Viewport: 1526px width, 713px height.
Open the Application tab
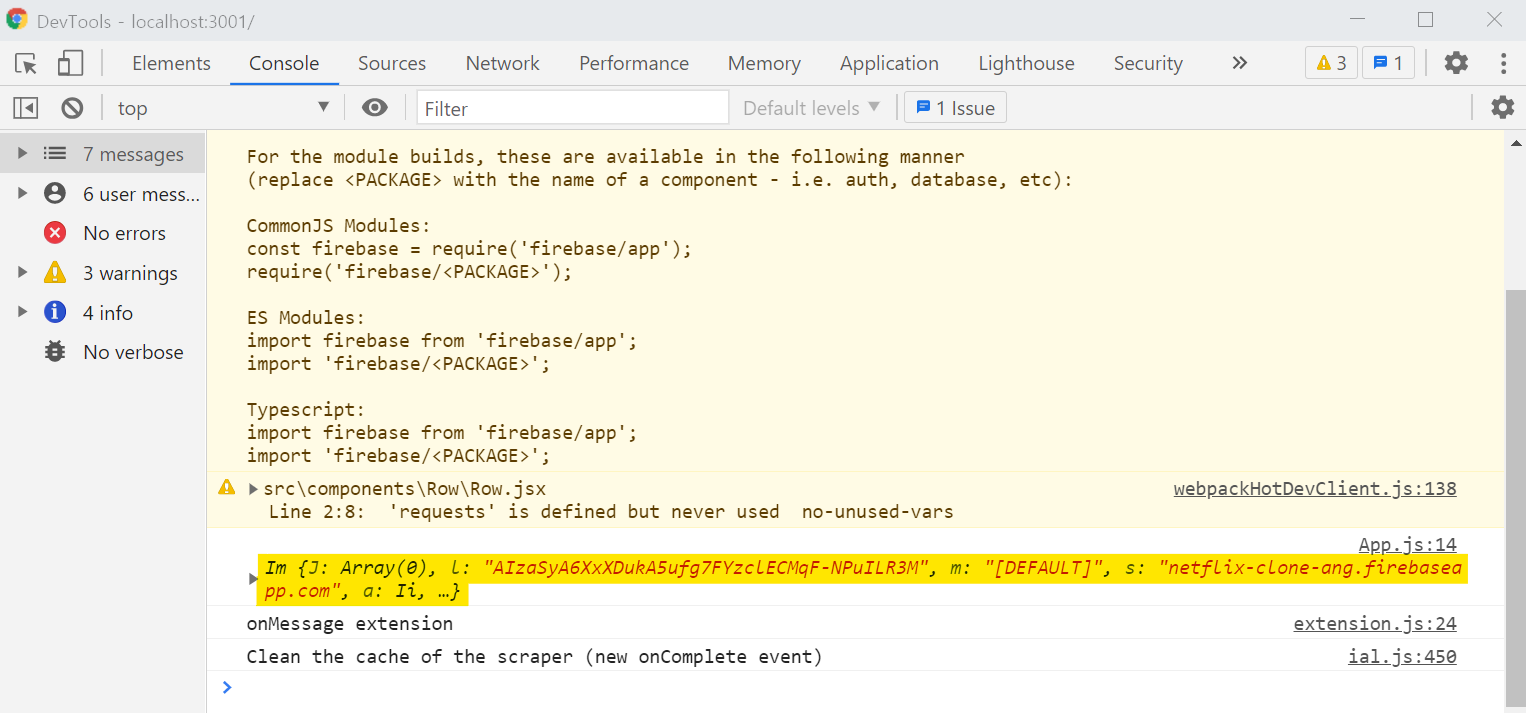click(889, 63)
